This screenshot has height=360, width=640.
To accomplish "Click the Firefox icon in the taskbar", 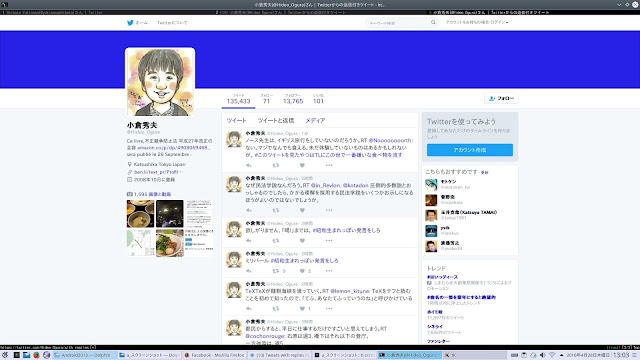I will 36,355.
